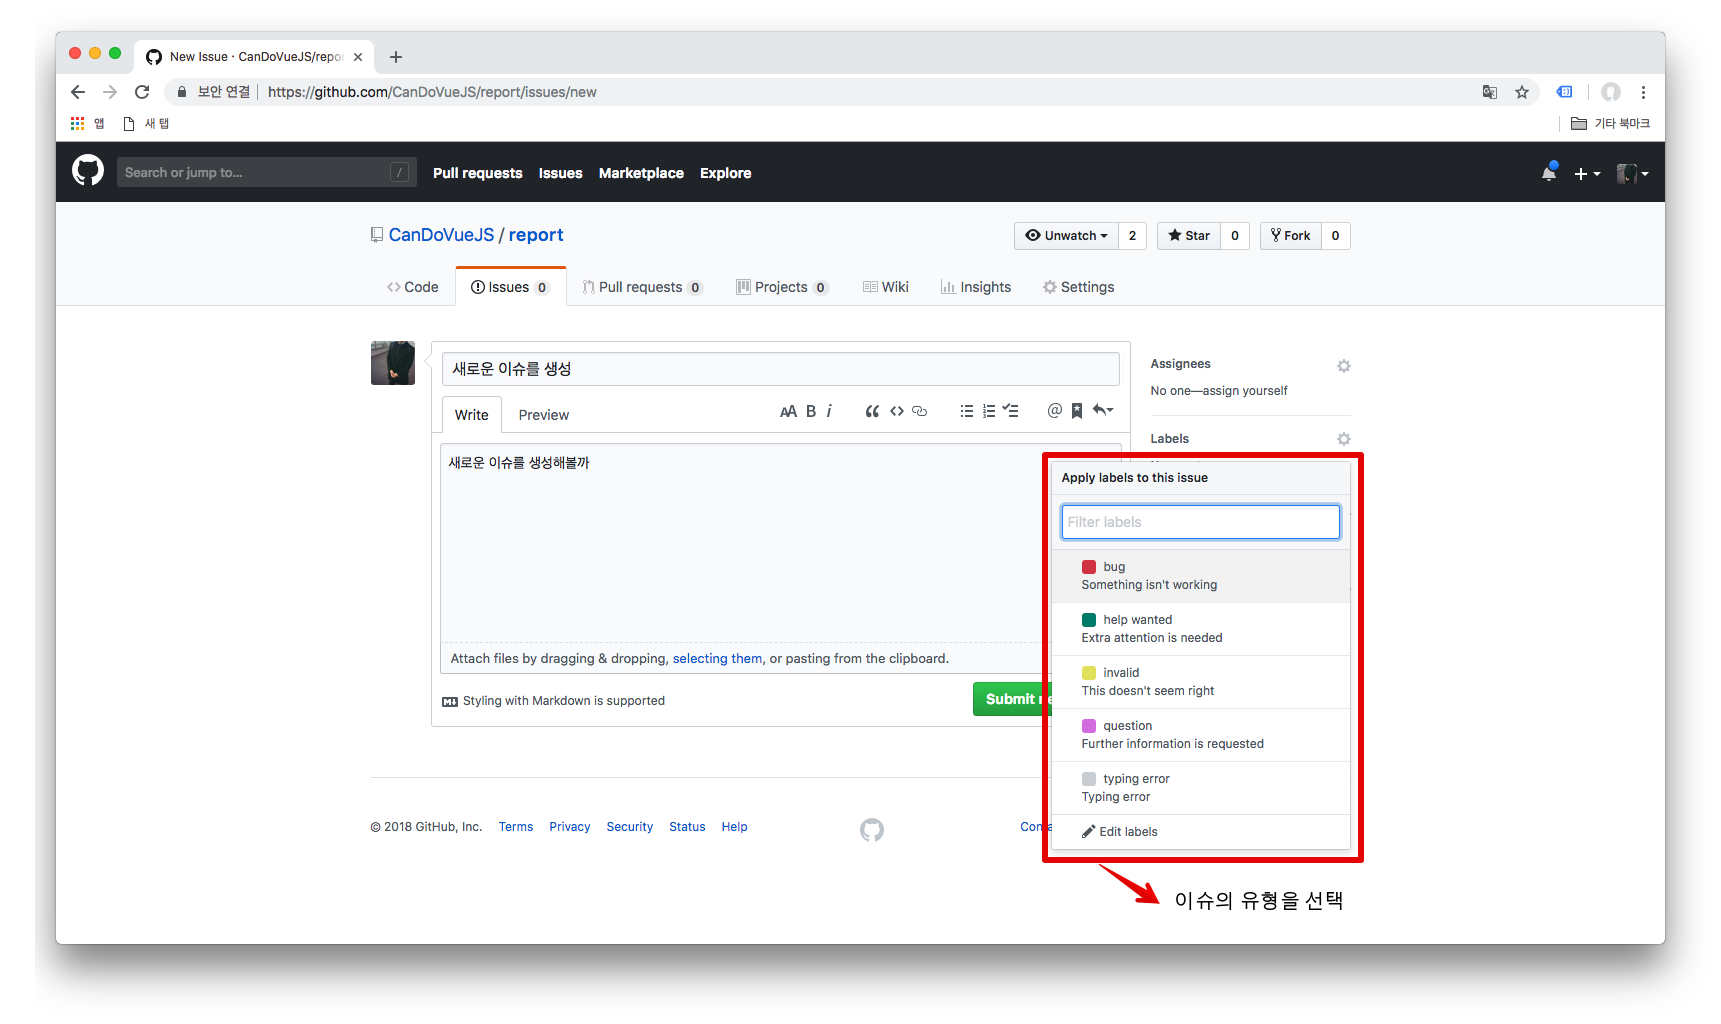Image resolution: width=1721 pixels, height=1024 pixels.
Task: Select the bug label
Action: (1201, 576)
